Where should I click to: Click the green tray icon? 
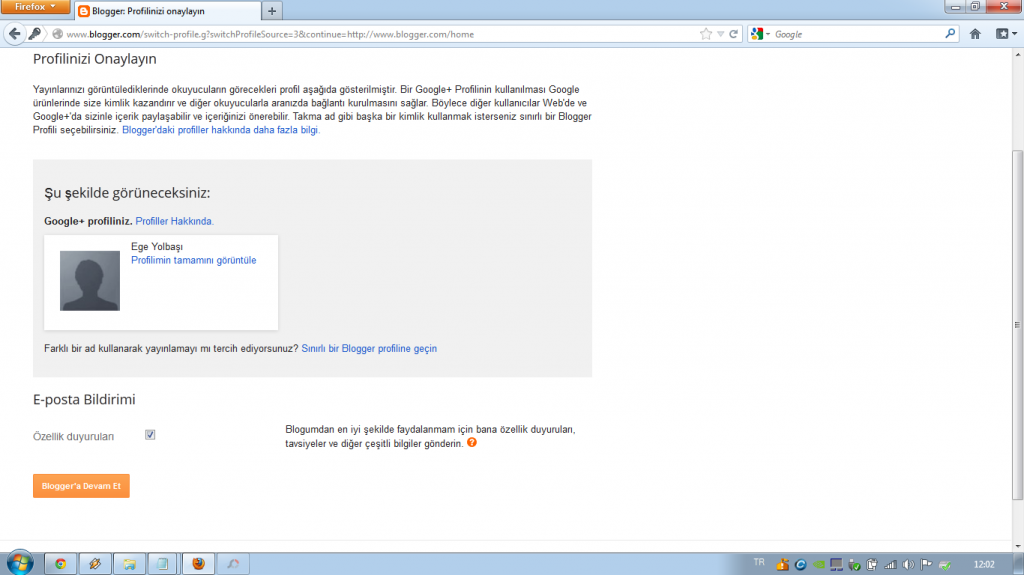[x=818, y=565]
